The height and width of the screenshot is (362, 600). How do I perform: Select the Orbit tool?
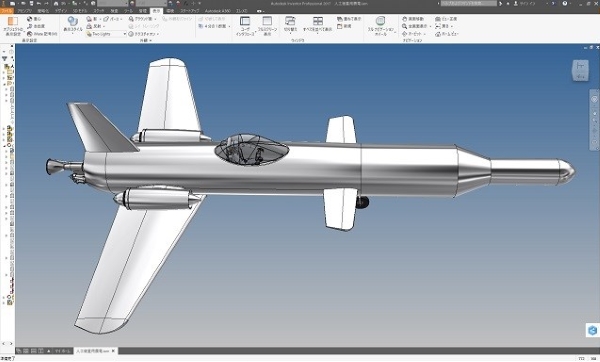pos(413,34)
